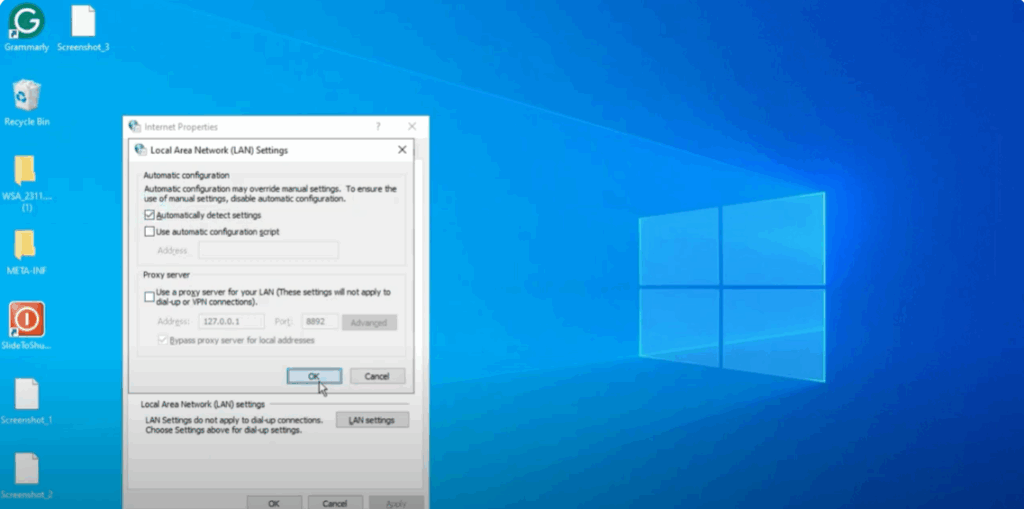
Task: Close the Local Area Network Settings dialog
Action: (402, 150)
